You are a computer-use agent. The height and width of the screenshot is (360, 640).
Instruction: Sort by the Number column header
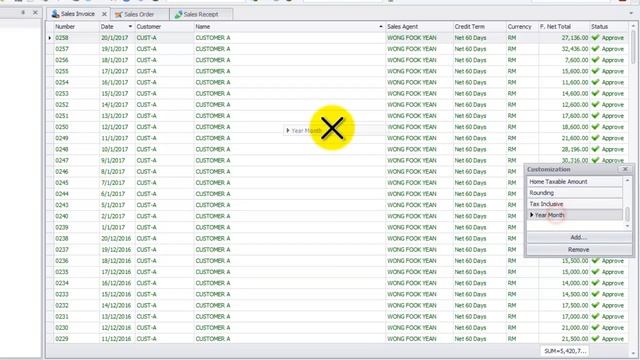[76, 27]
